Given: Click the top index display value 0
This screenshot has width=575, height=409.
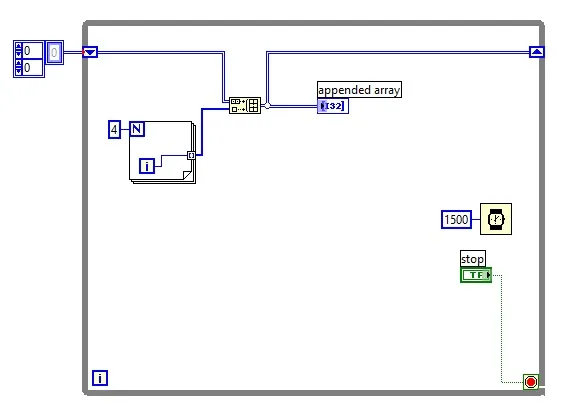Looking at the screenshot, I should pos(32,51).
